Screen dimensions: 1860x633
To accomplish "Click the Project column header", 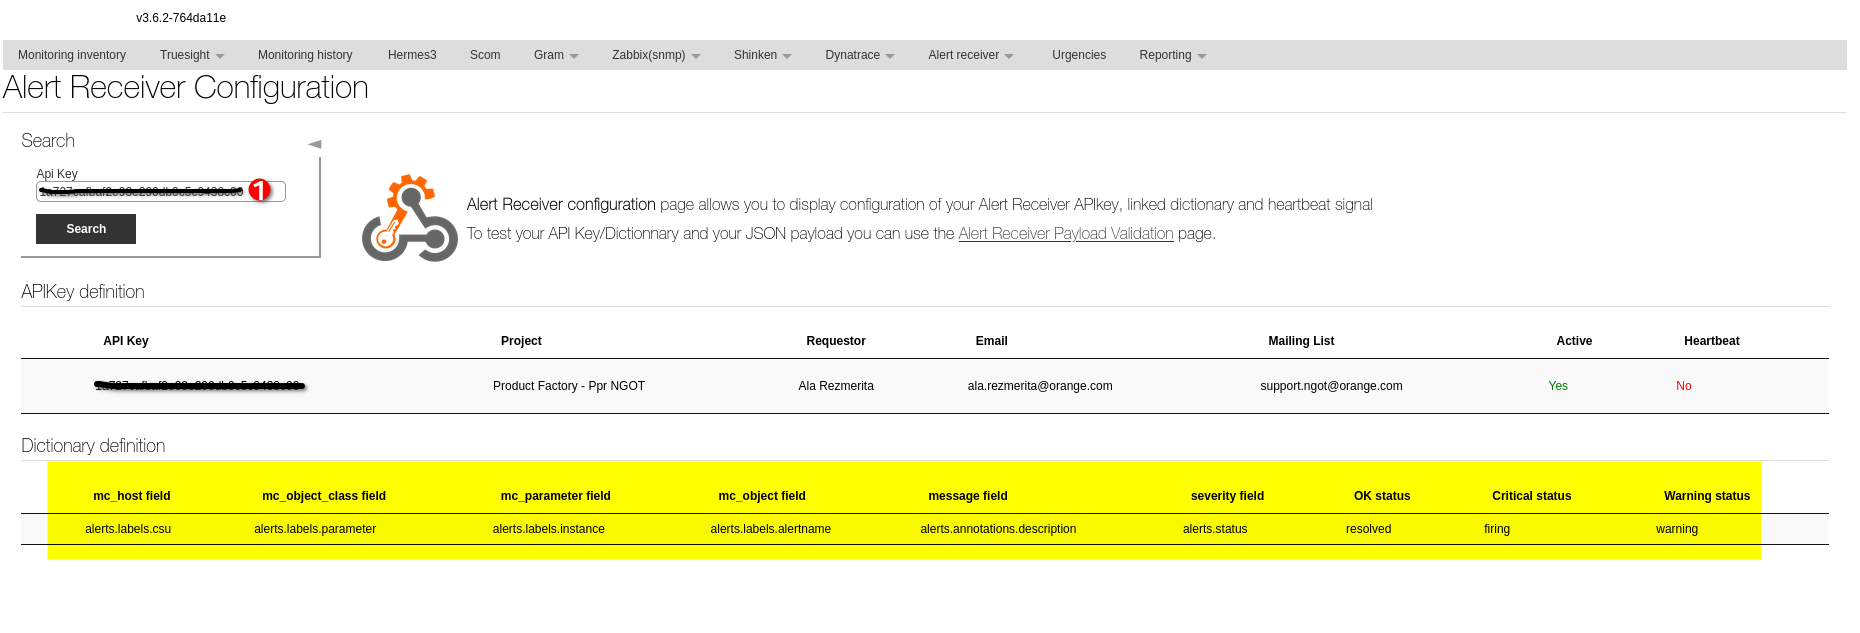I will (521, 341).
